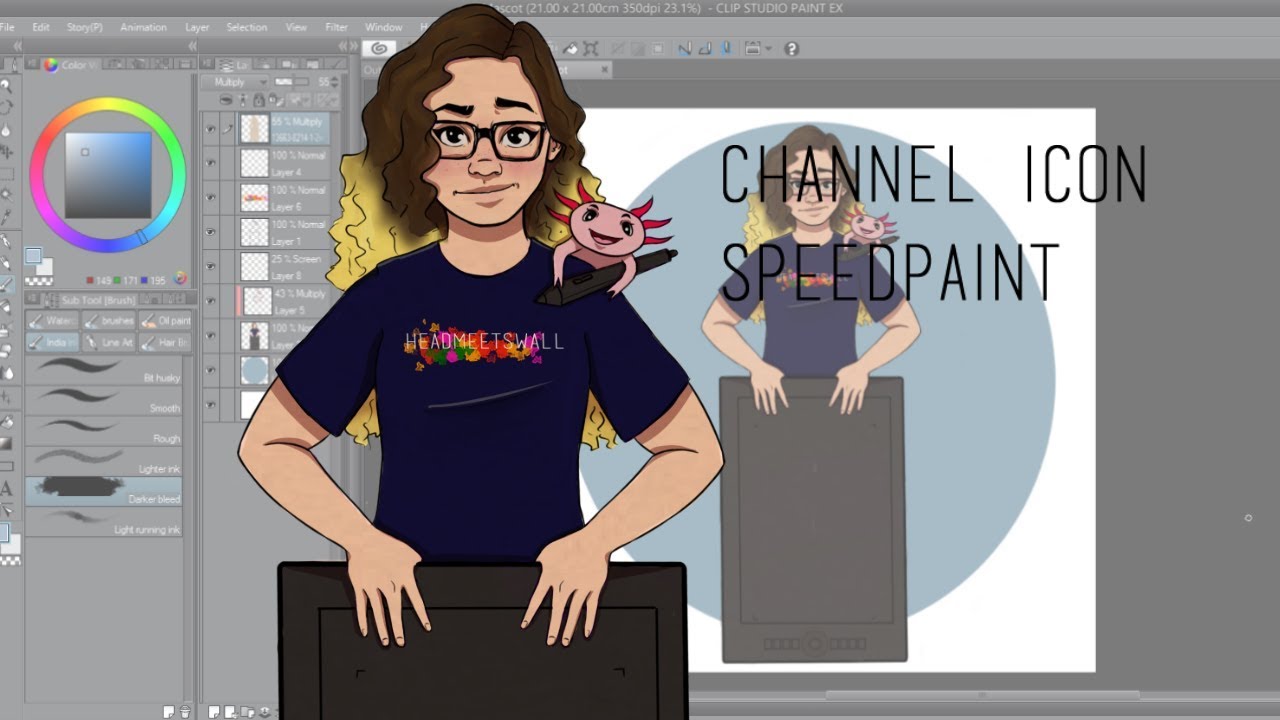
Task: Choose the Eyedropper tool in toolbar
Action: [x=6, y=218]
